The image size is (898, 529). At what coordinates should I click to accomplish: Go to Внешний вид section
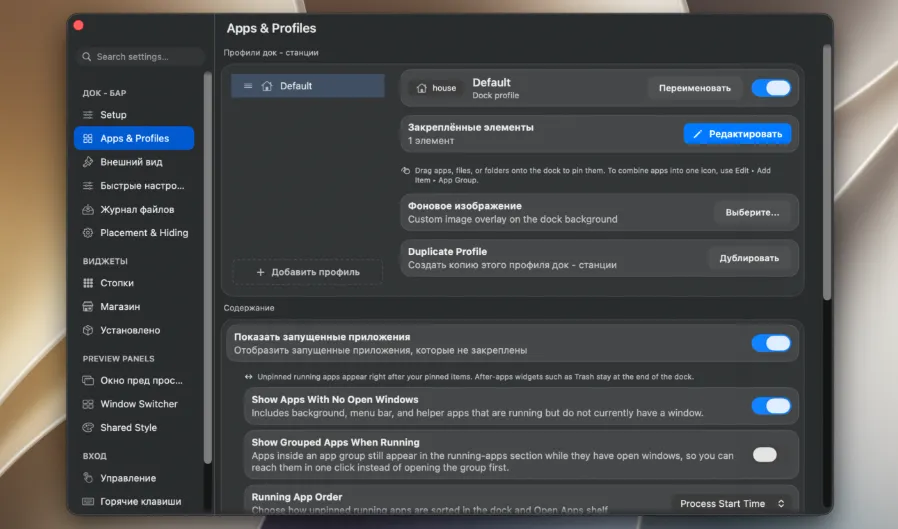[x=134, y=162]
